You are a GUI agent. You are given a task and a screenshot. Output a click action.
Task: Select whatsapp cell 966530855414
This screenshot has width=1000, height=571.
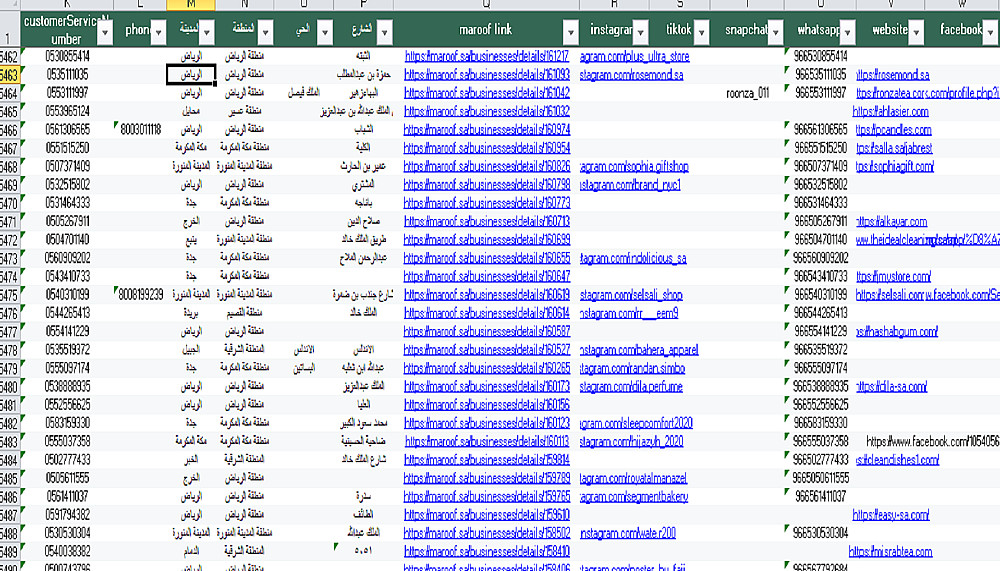click(821, 56)
